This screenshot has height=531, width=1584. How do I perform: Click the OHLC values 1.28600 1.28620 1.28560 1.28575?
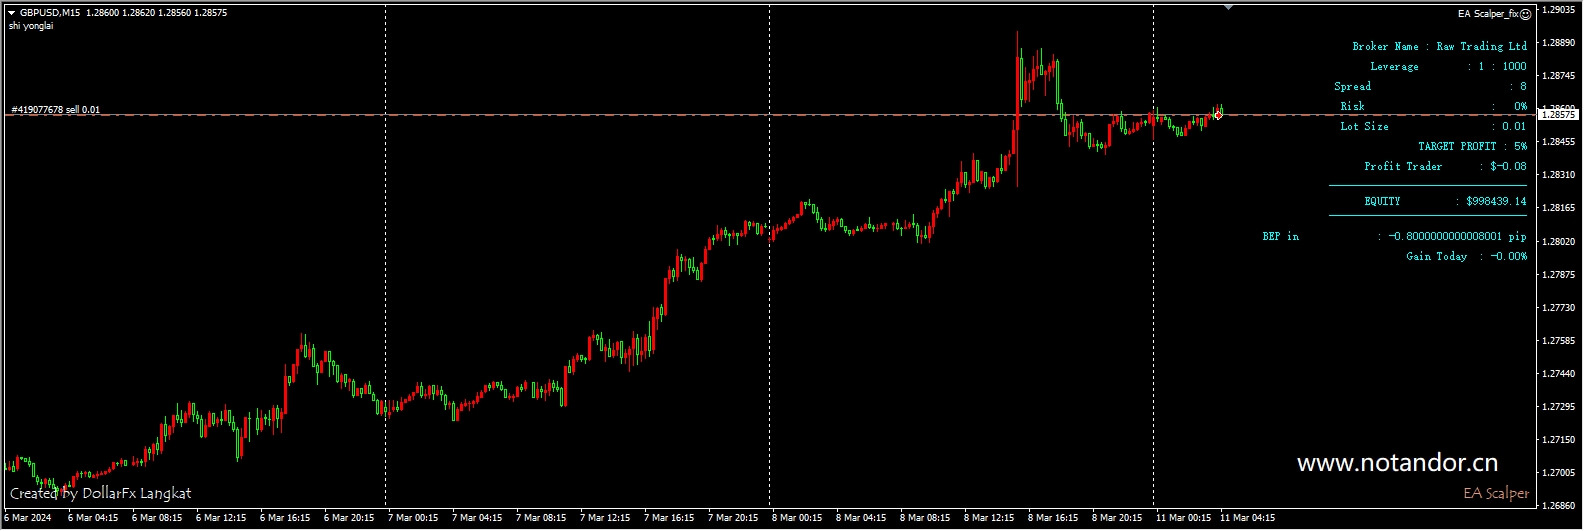click(x=156, y=13)
